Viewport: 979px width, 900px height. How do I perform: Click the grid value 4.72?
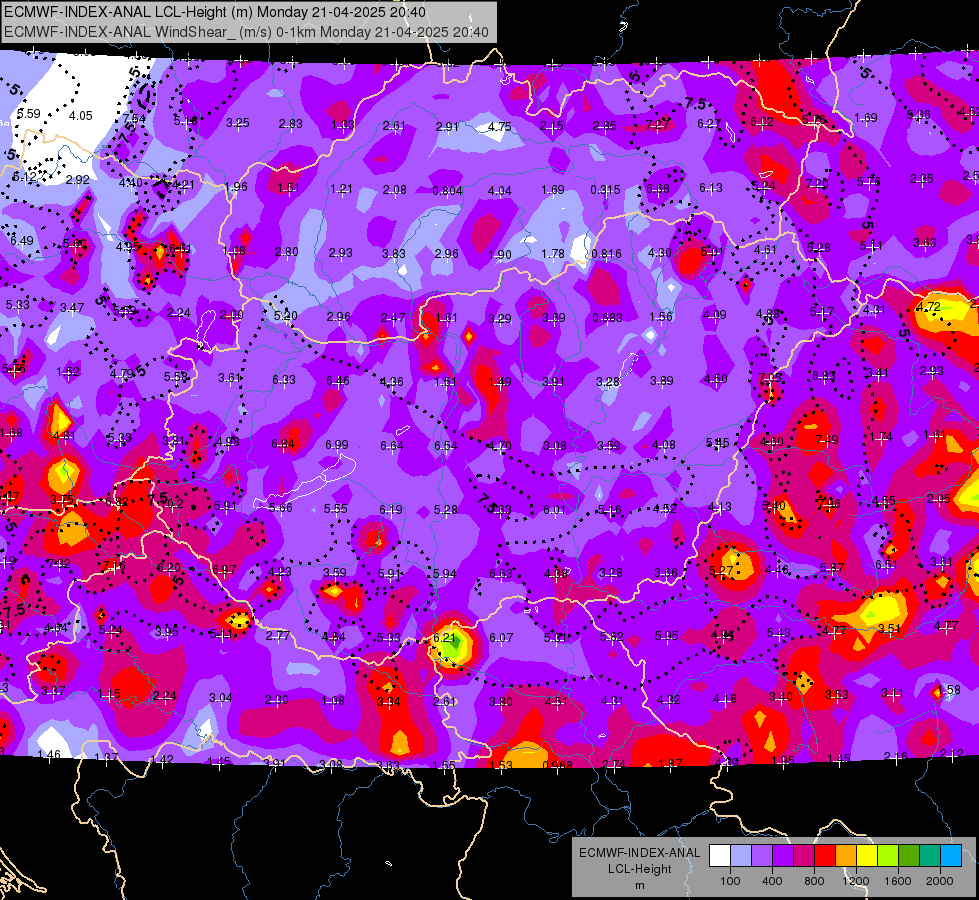(928, 307)
